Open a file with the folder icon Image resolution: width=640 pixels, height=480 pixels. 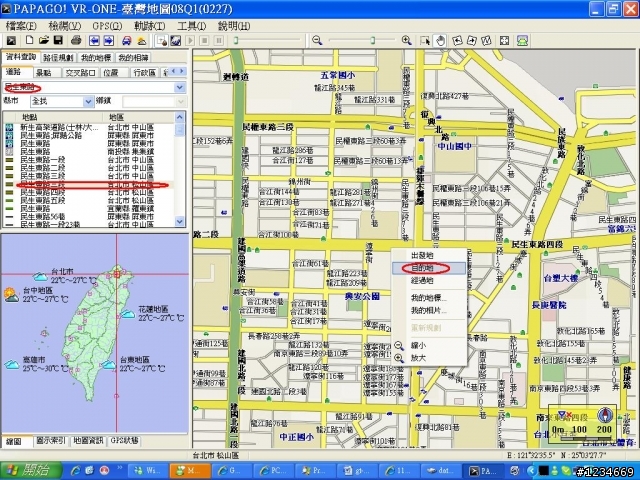pyautogui.click(x=44, y=40)
